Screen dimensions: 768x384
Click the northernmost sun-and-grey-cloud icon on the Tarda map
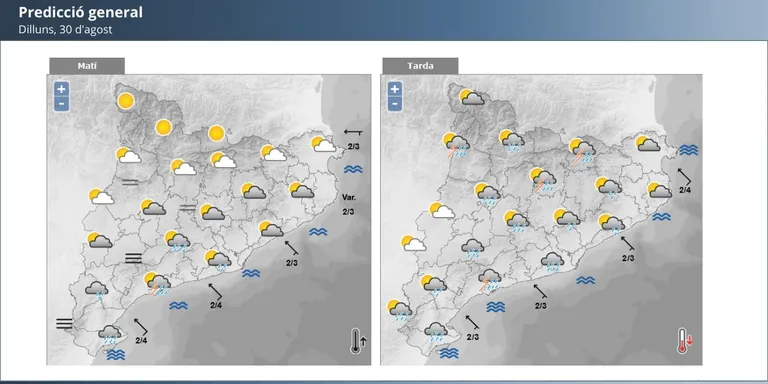pos(472,97)
